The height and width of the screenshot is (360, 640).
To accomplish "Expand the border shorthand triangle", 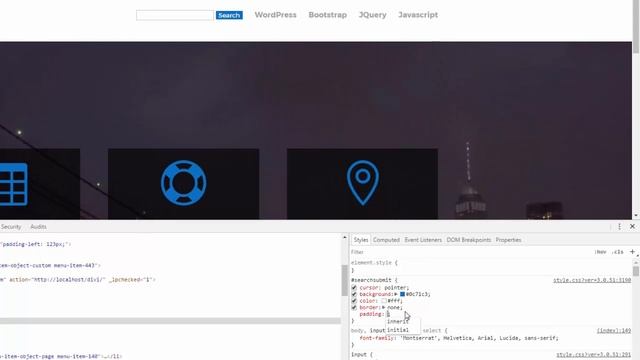I will coord(383,307).
